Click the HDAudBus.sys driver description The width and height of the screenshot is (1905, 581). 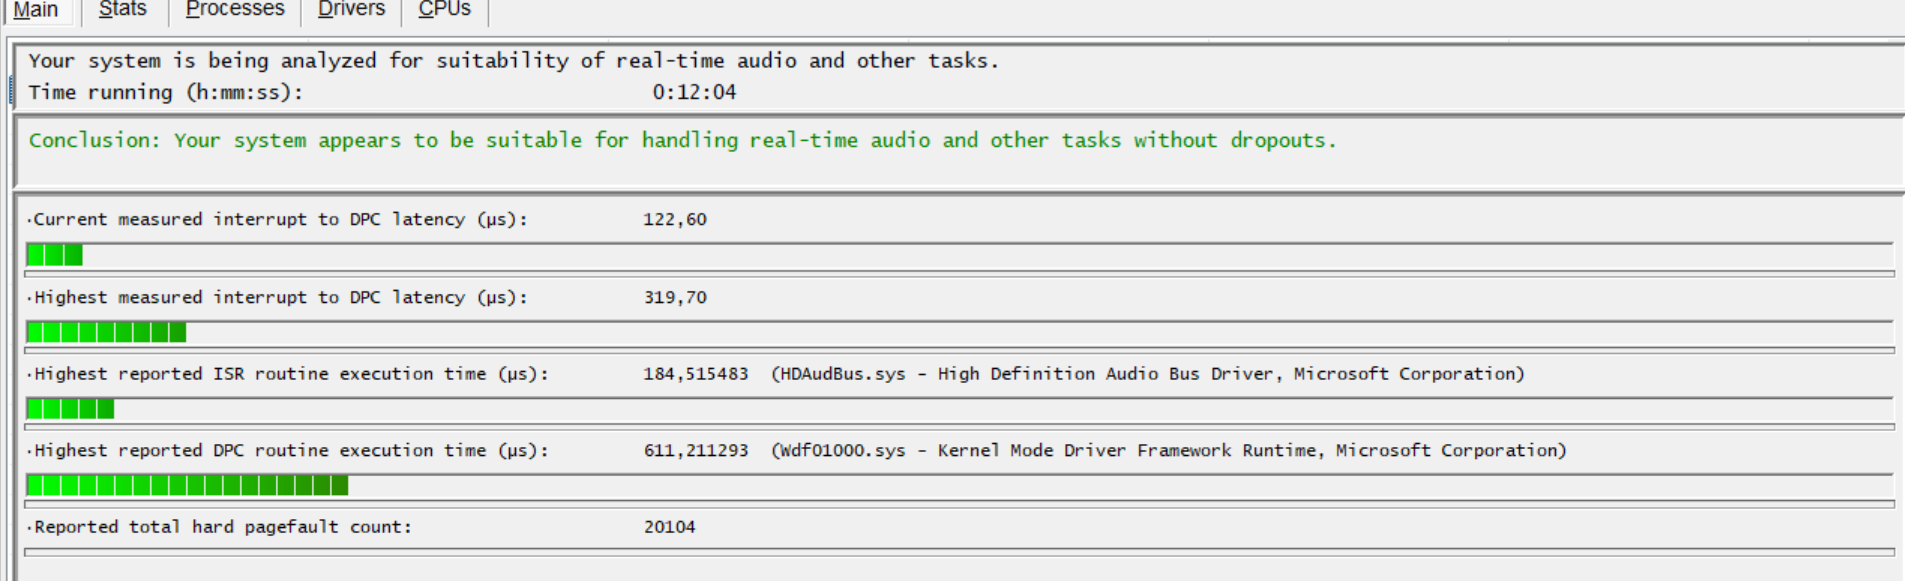click(1147, 374)
